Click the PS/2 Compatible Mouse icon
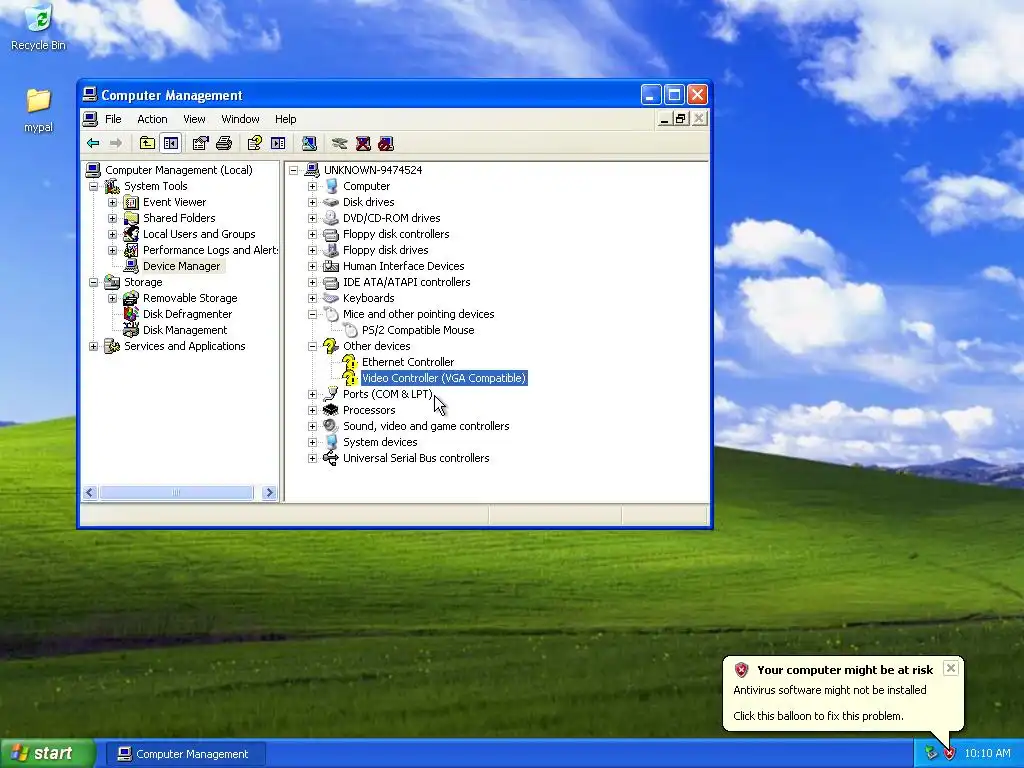Image resolution: width=1024 pixels, height=768 pixels. (350, 330)
